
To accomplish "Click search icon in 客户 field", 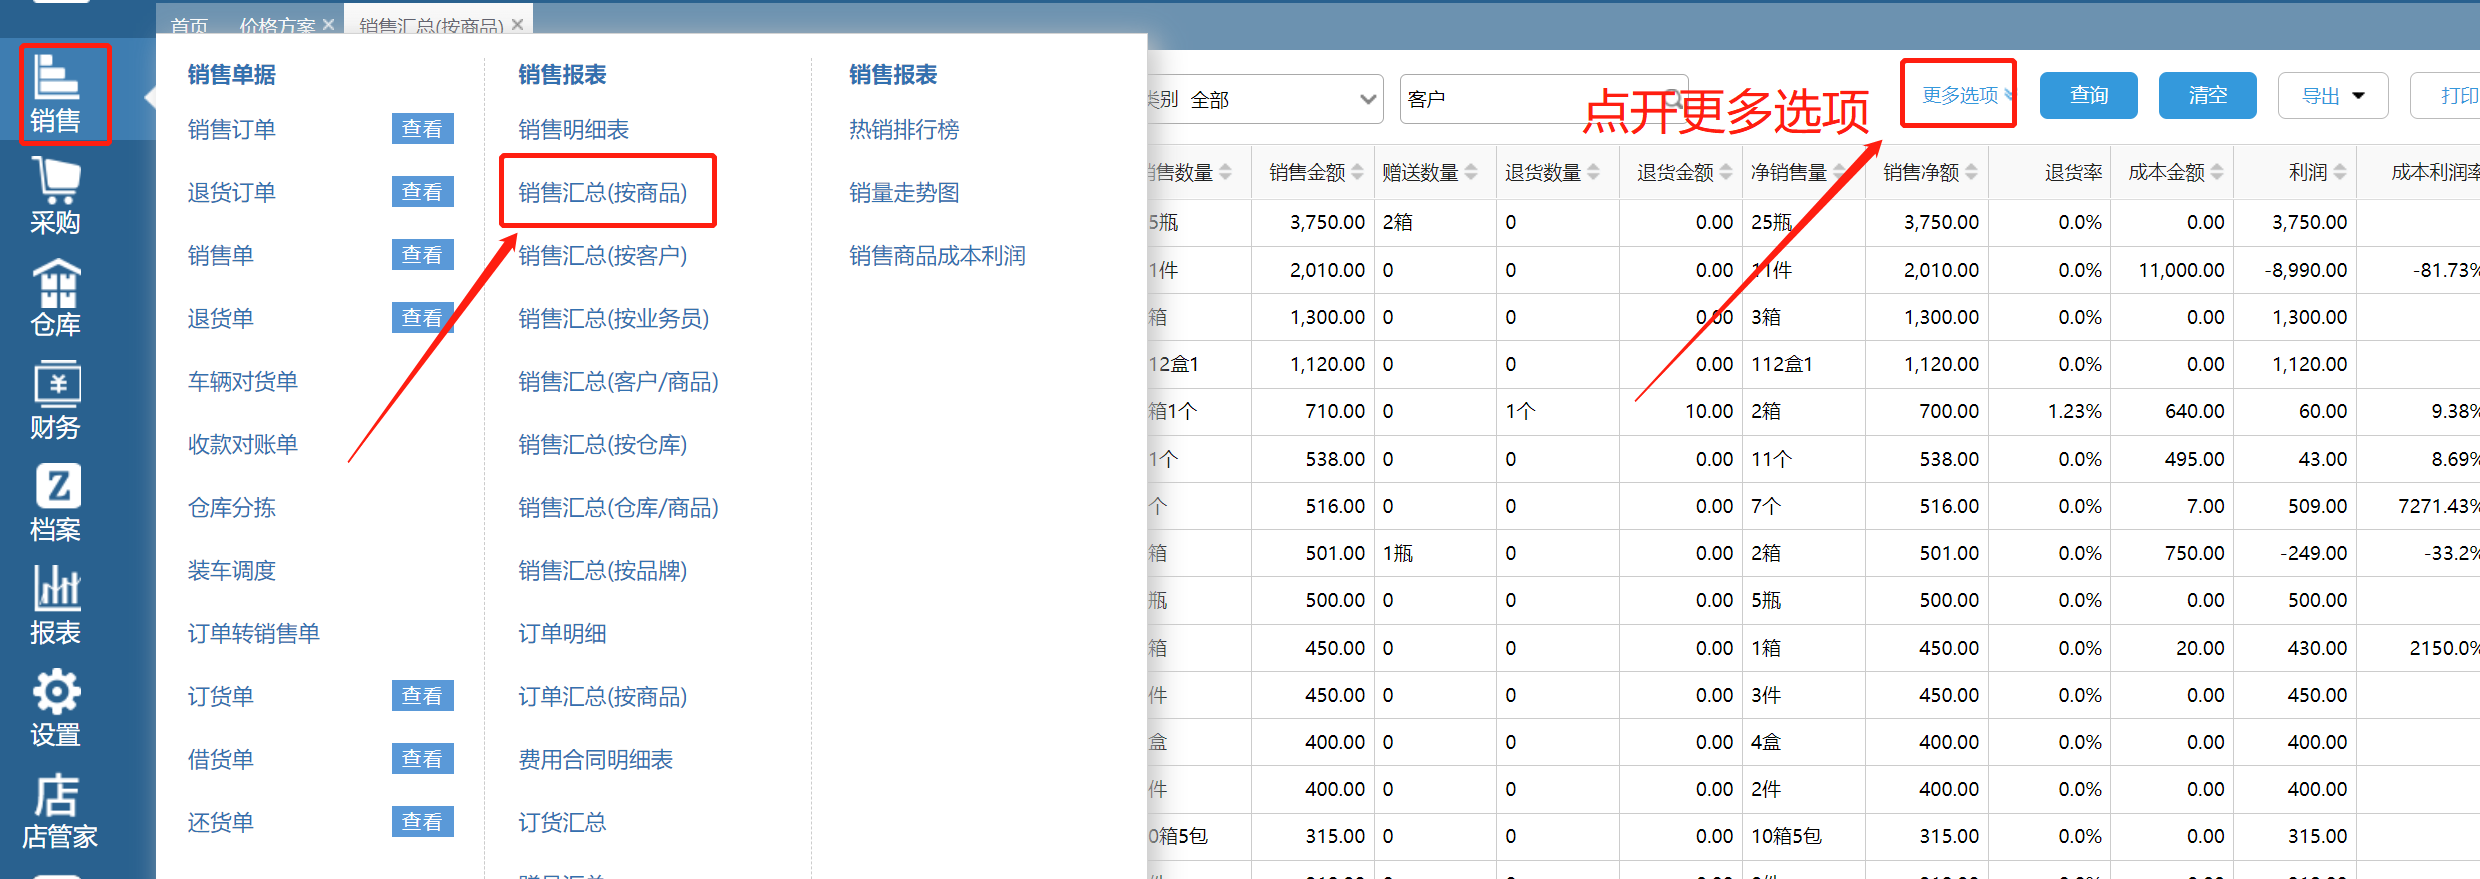I will [x=1672, y=99].
